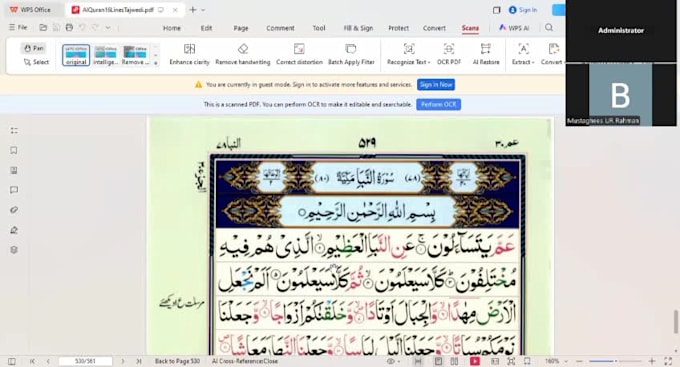The height and width of the screenshot is (367, 680).
Task: Click the AI Restore tool
Action: click(x=486, y=54)
